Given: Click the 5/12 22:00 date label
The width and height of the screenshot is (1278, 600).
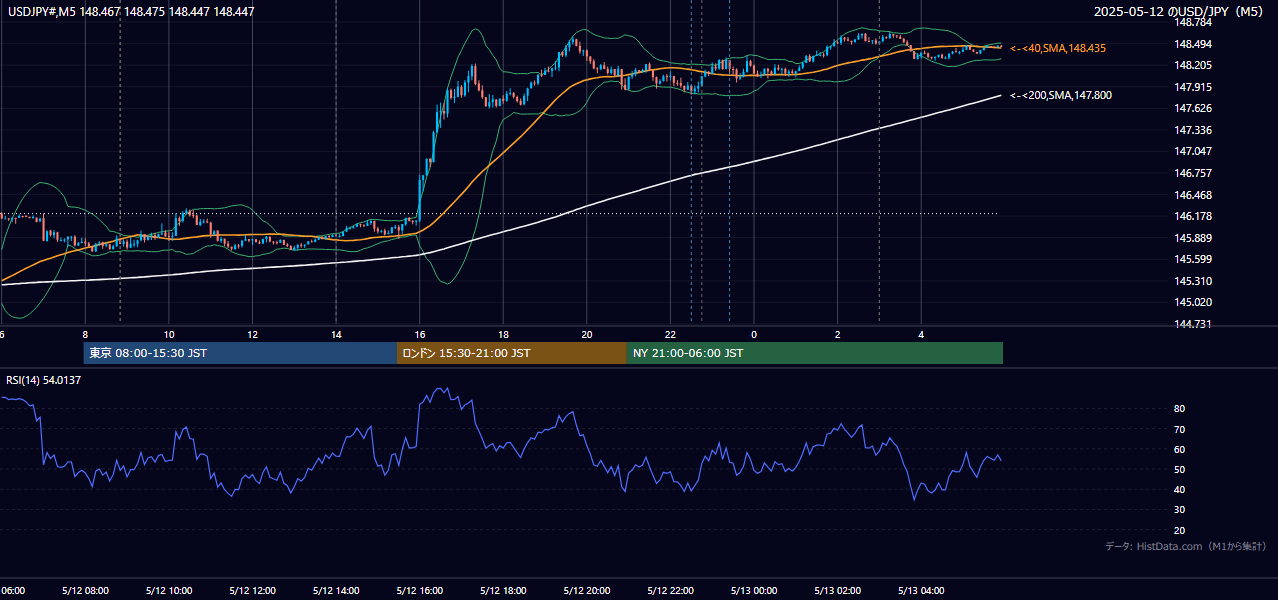Looking at the screenshot, I should click(670, 591).
